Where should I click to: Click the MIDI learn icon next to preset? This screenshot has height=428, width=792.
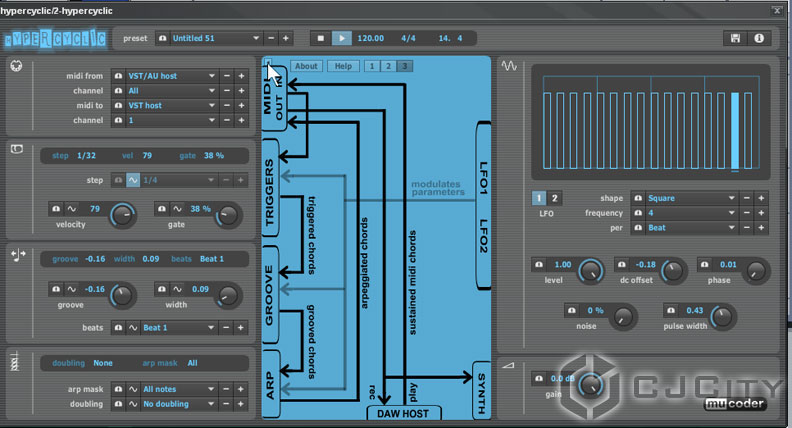162,38
